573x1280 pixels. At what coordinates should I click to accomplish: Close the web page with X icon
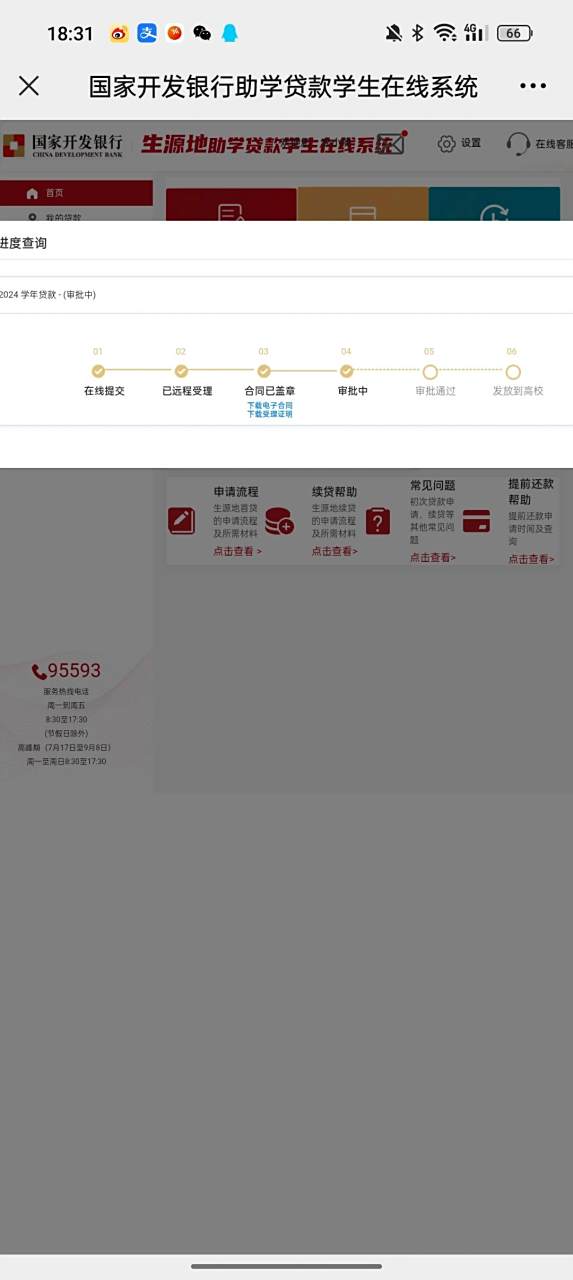[29, 86]
